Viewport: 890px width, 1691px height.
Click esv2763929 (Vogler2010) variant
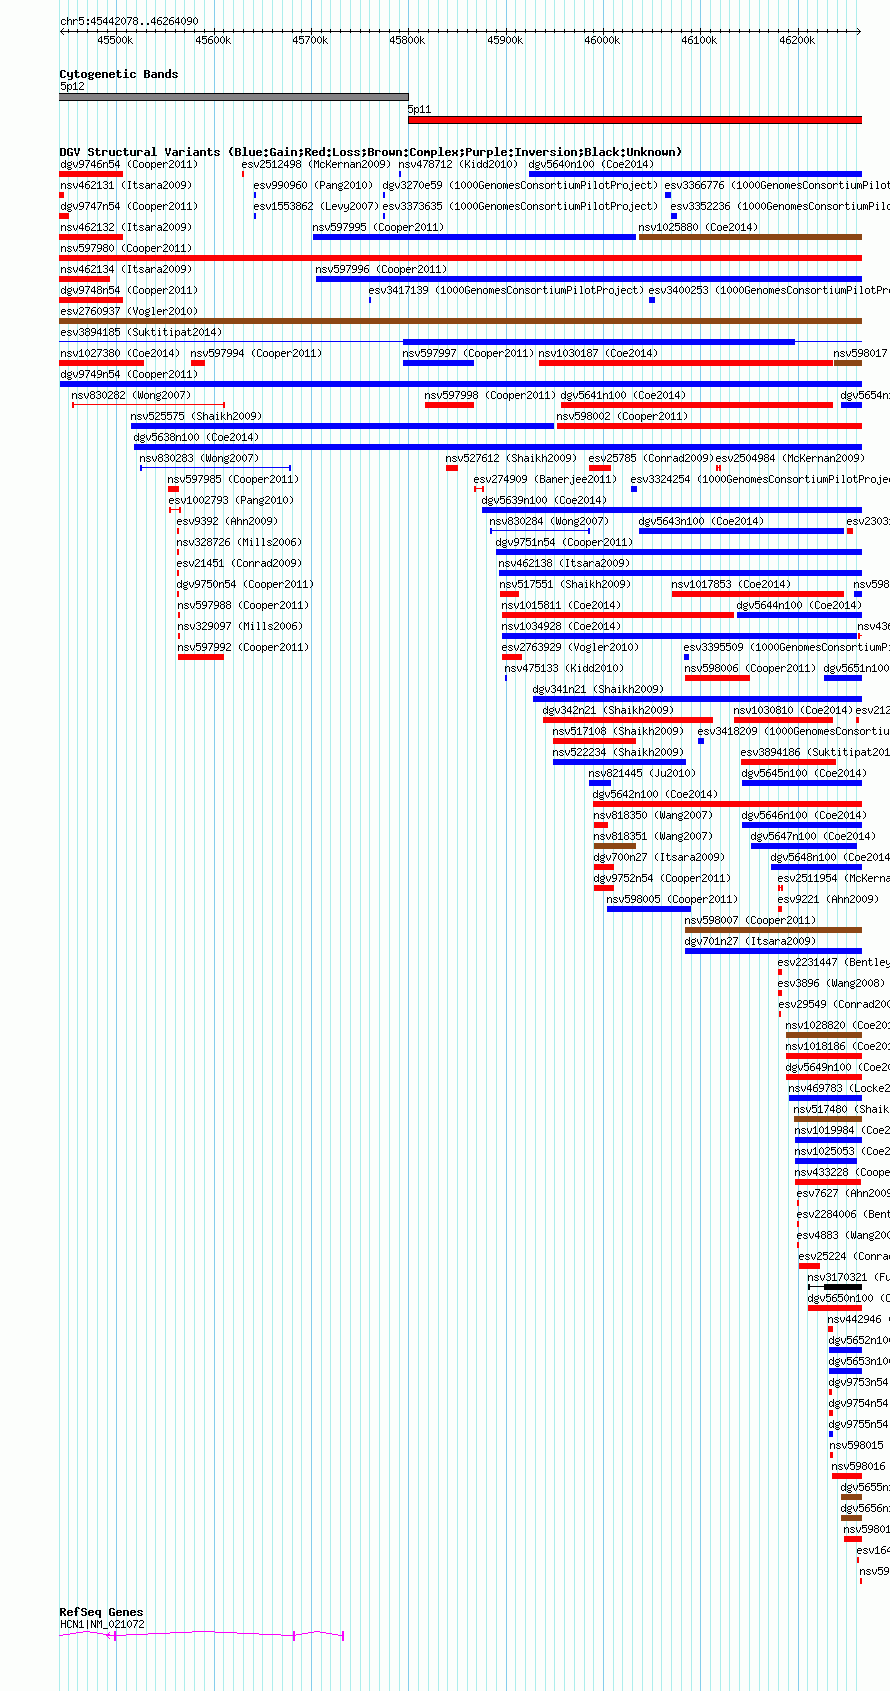tap(512, 657)
